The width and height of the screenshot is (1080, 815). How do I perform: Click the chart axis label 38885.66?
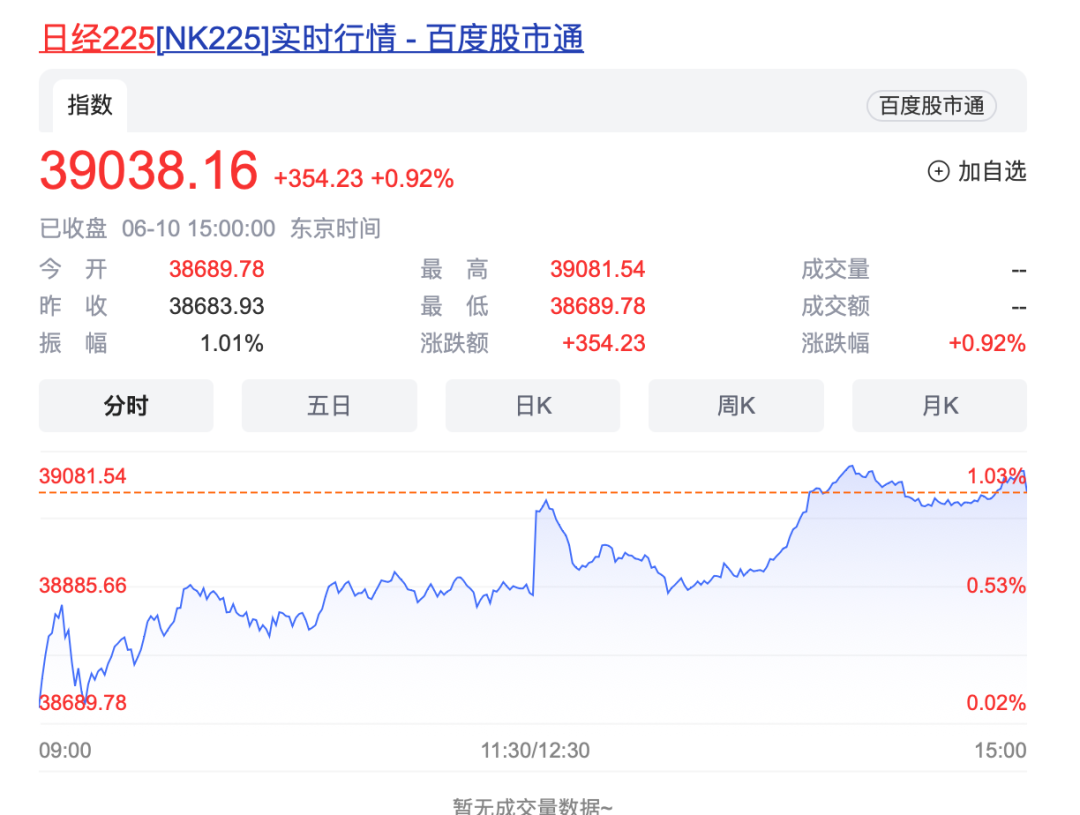(x=83, y=586)
